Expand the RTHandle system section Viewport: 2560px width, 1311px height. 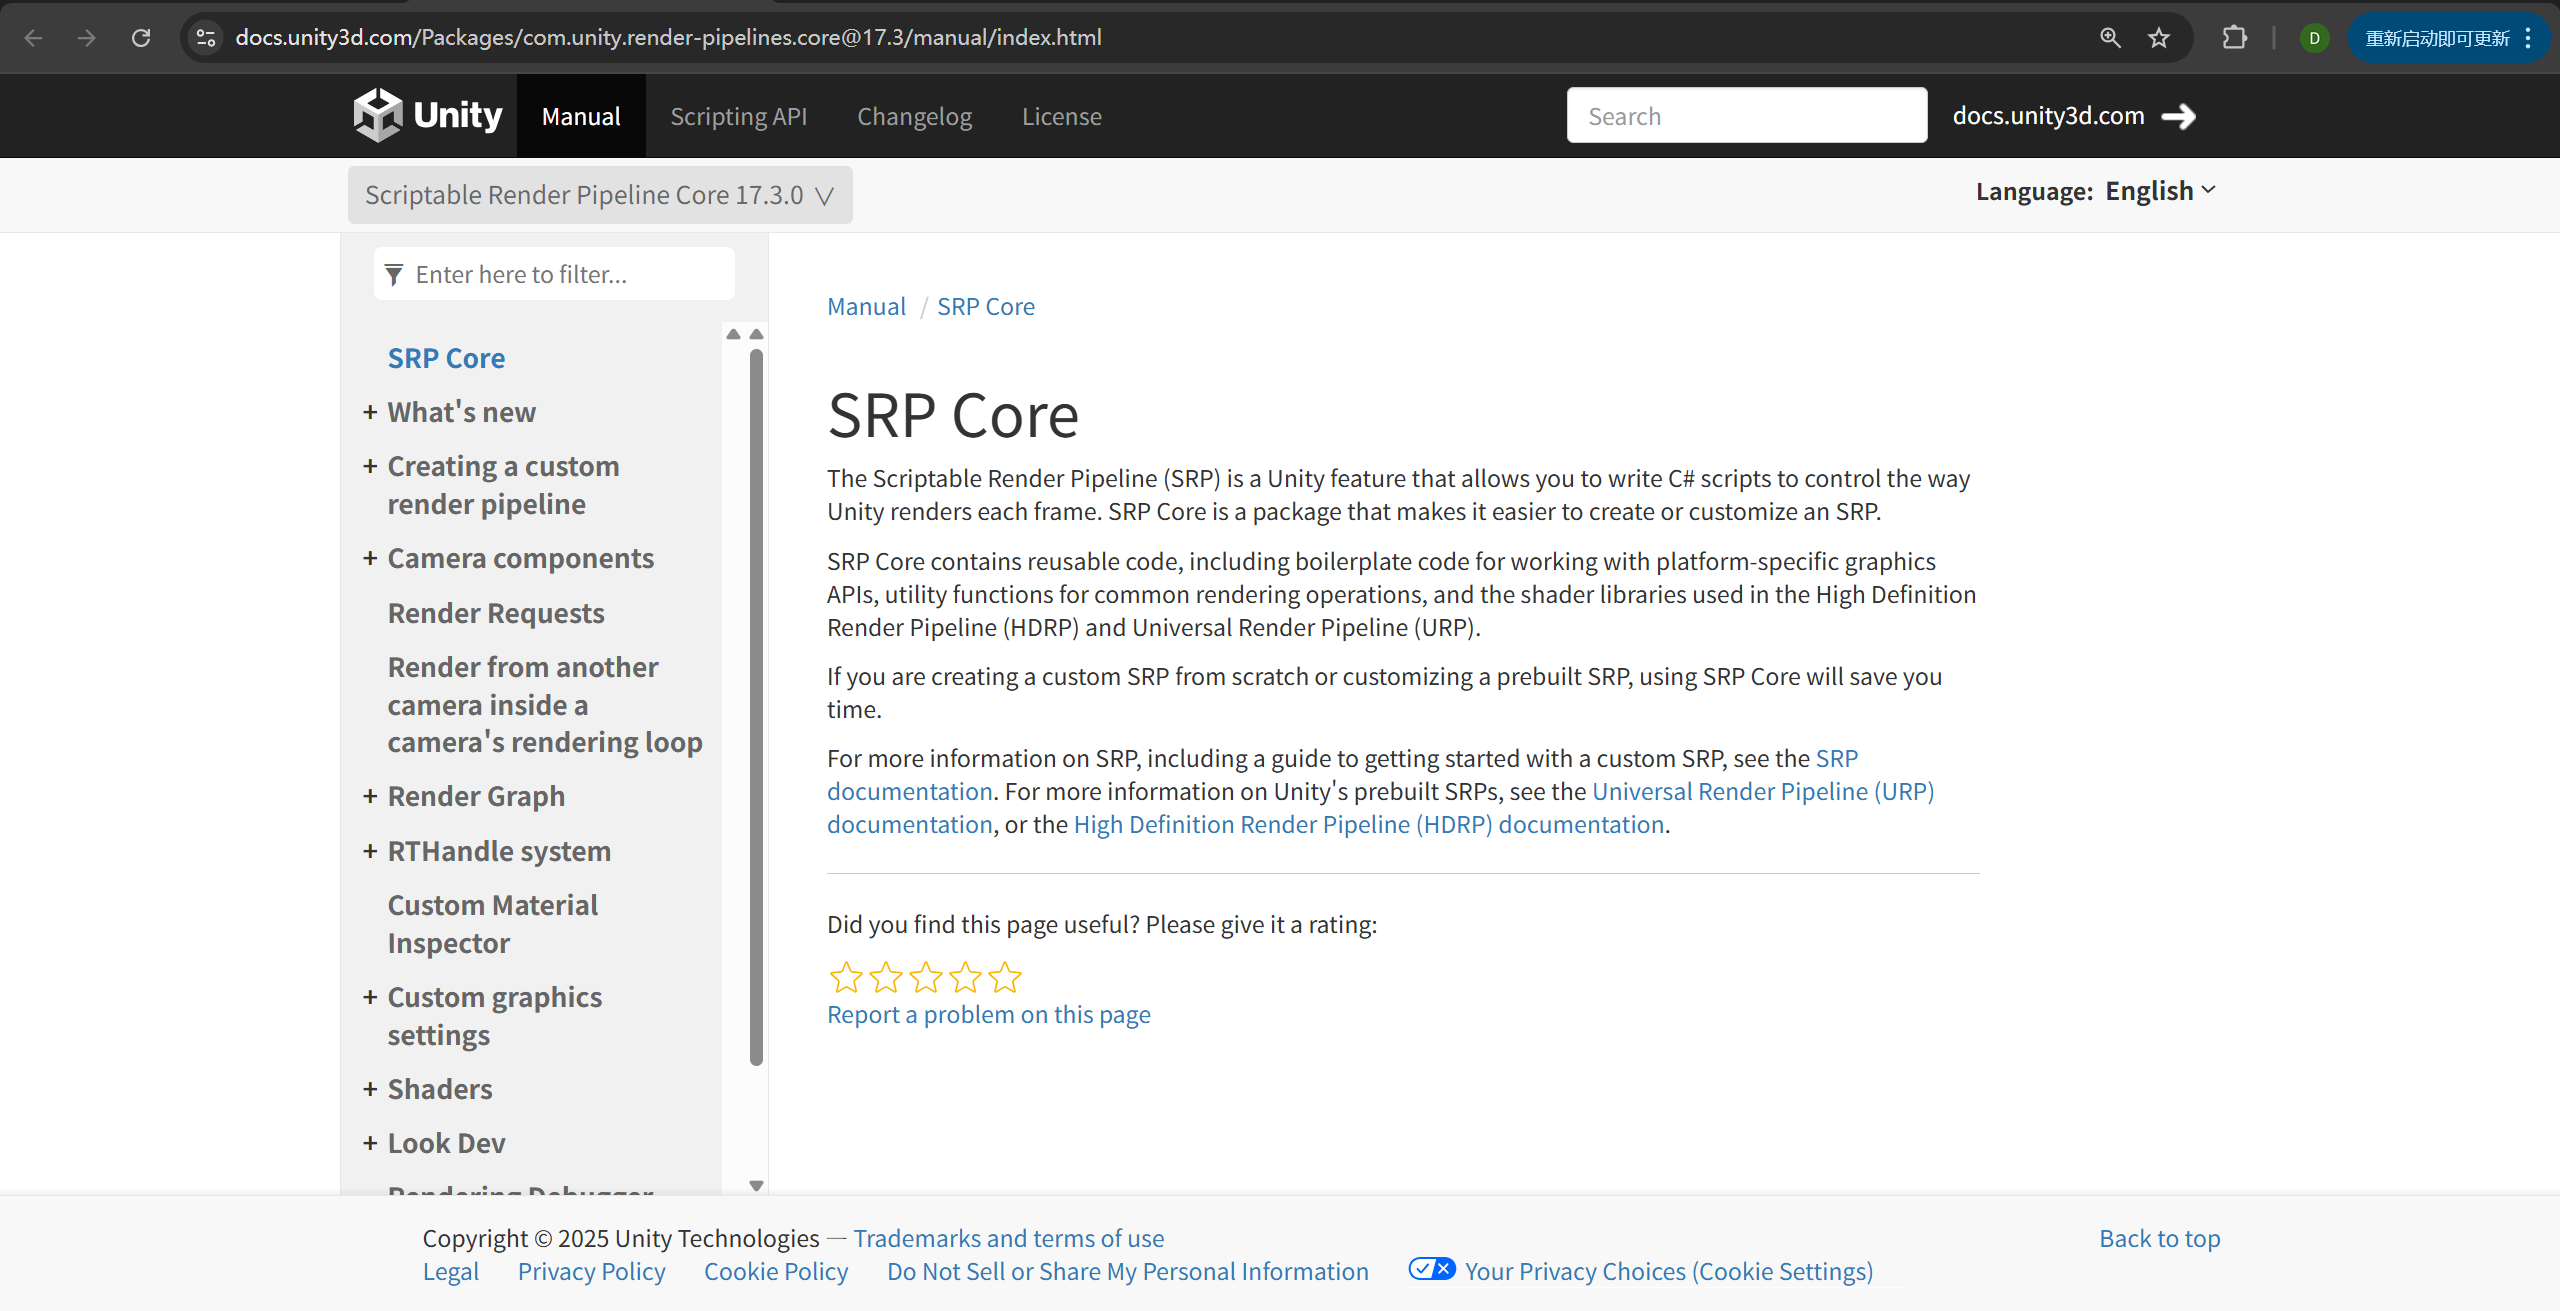click(x=369, y=851)
